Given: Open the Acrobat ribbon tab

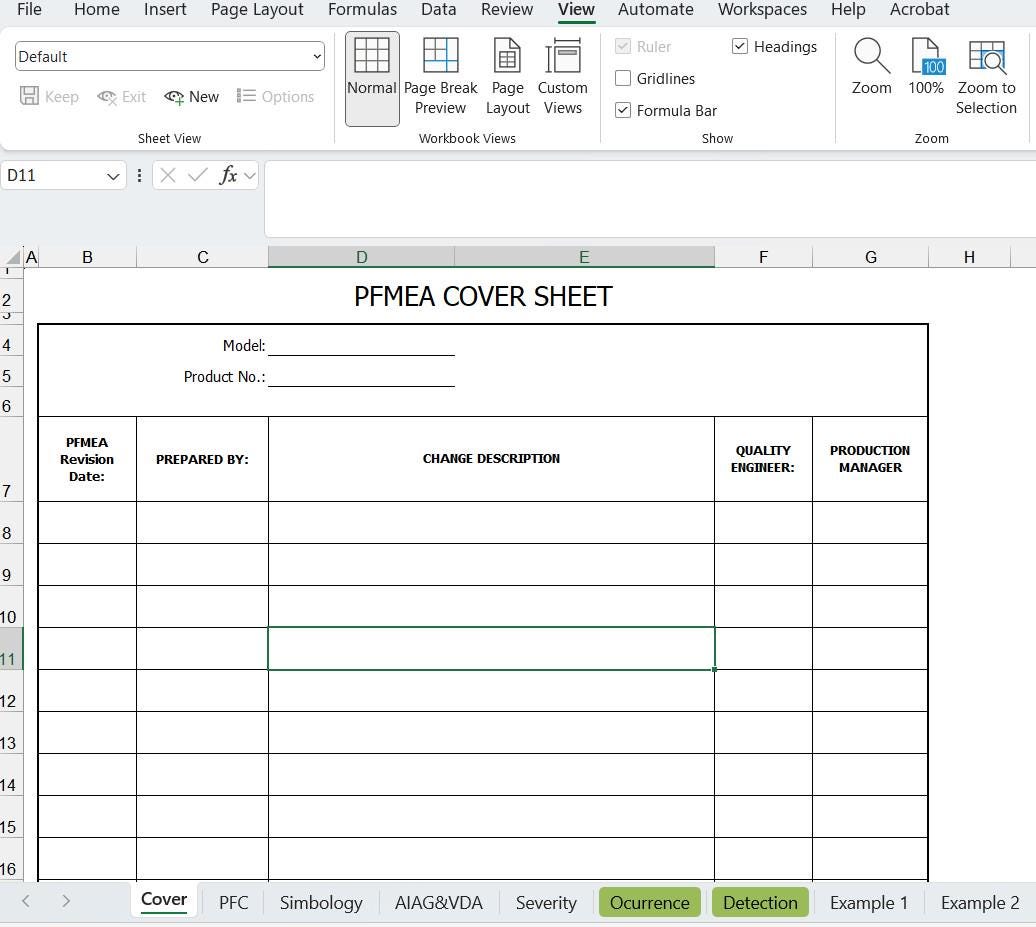Looking at the screenshot, I should click(x=919, y=10).
